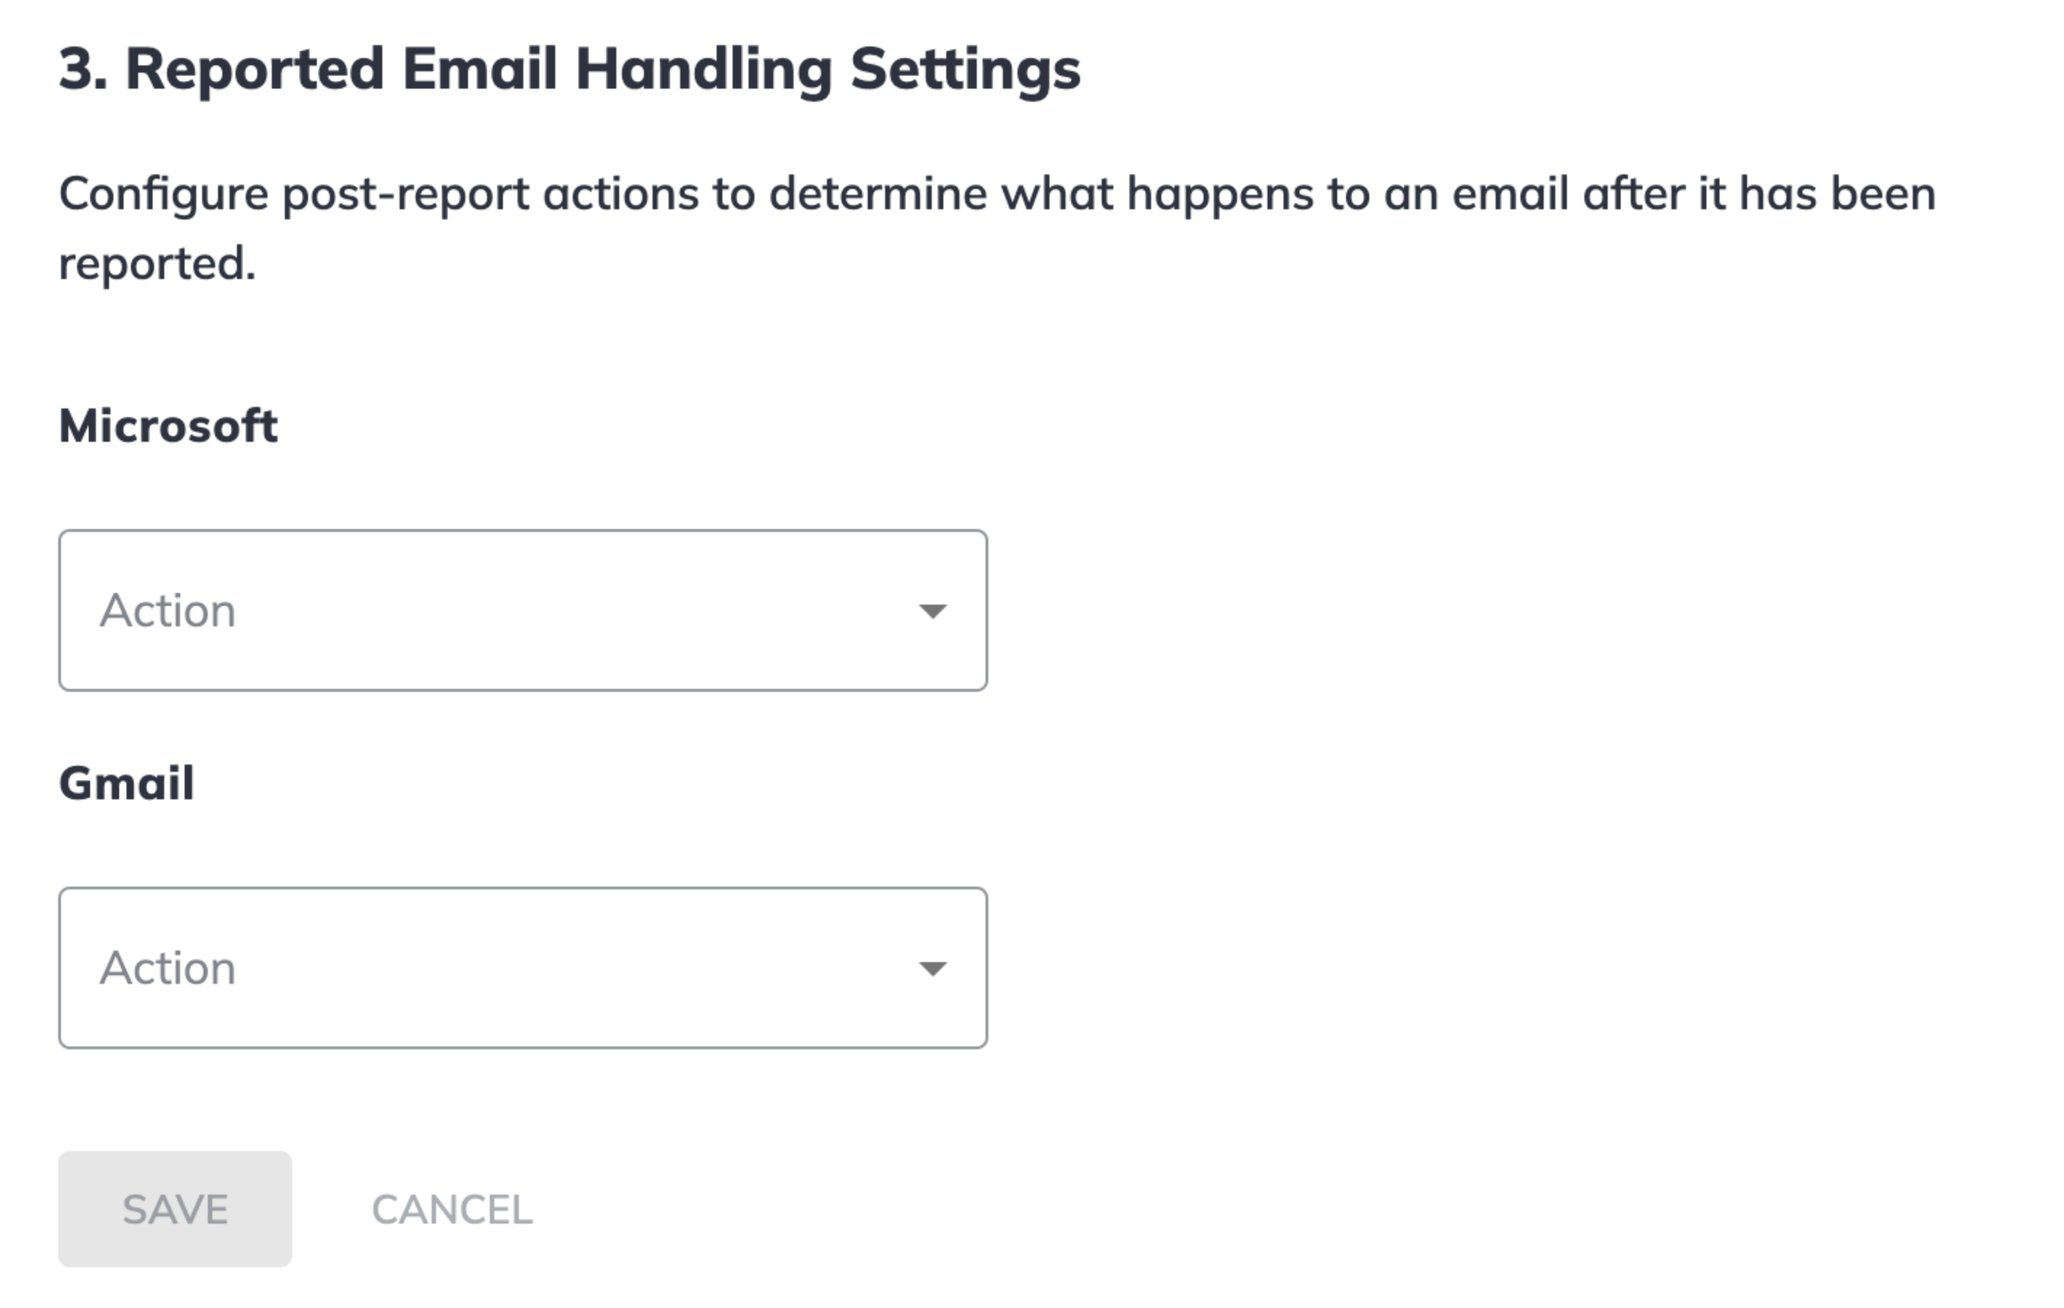
Task: Click the Action placeholder text under Gmail
Action: coord(168,966)
